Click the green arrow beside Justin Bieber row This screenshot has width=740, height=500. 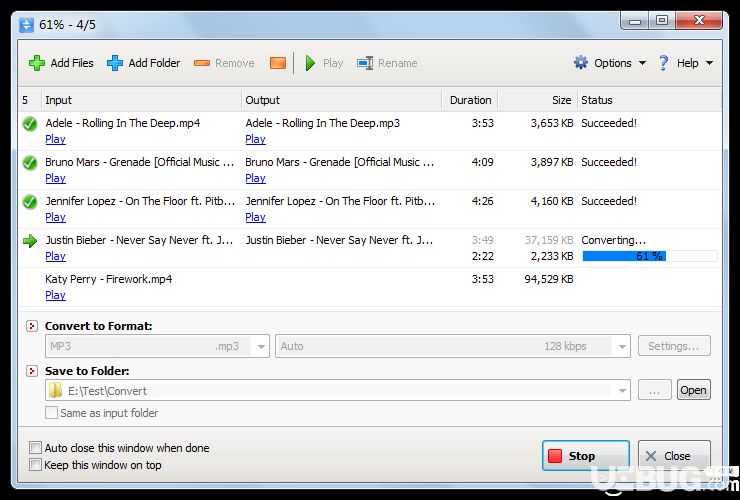point(30,241)
